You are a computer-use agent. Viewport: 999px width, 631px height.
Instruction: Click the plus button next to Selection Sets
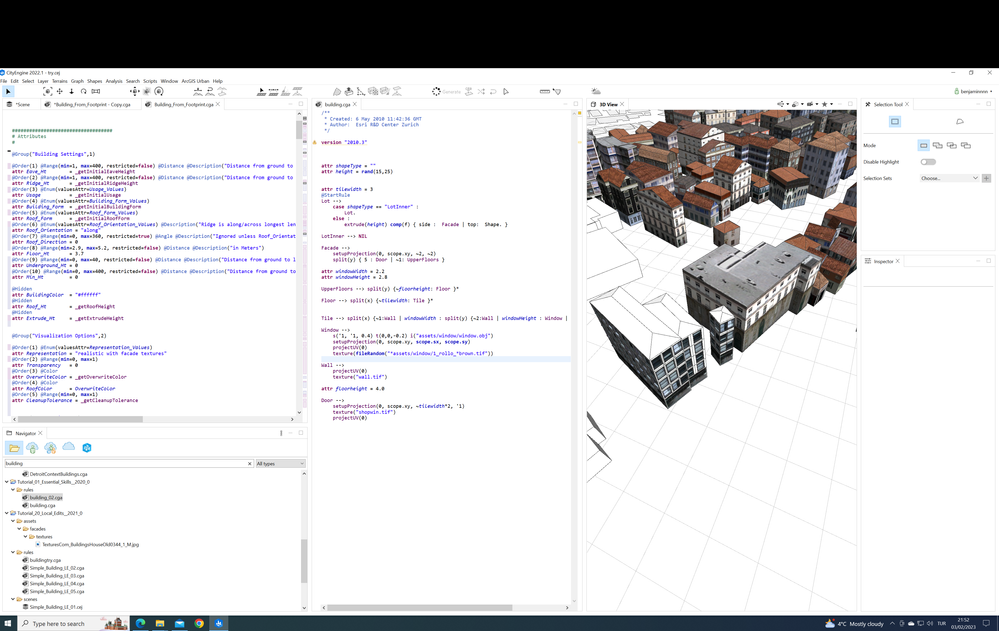tap(986, 178)
